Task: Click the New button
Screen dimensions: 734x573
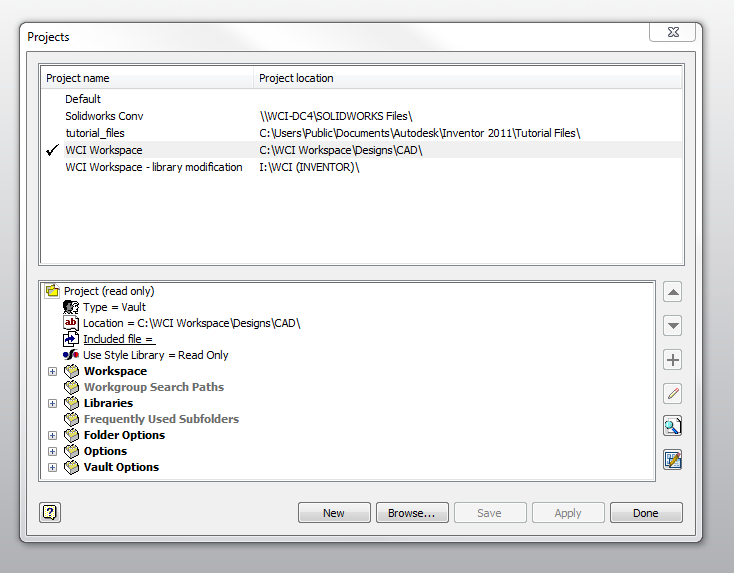Action: (334, 513)
